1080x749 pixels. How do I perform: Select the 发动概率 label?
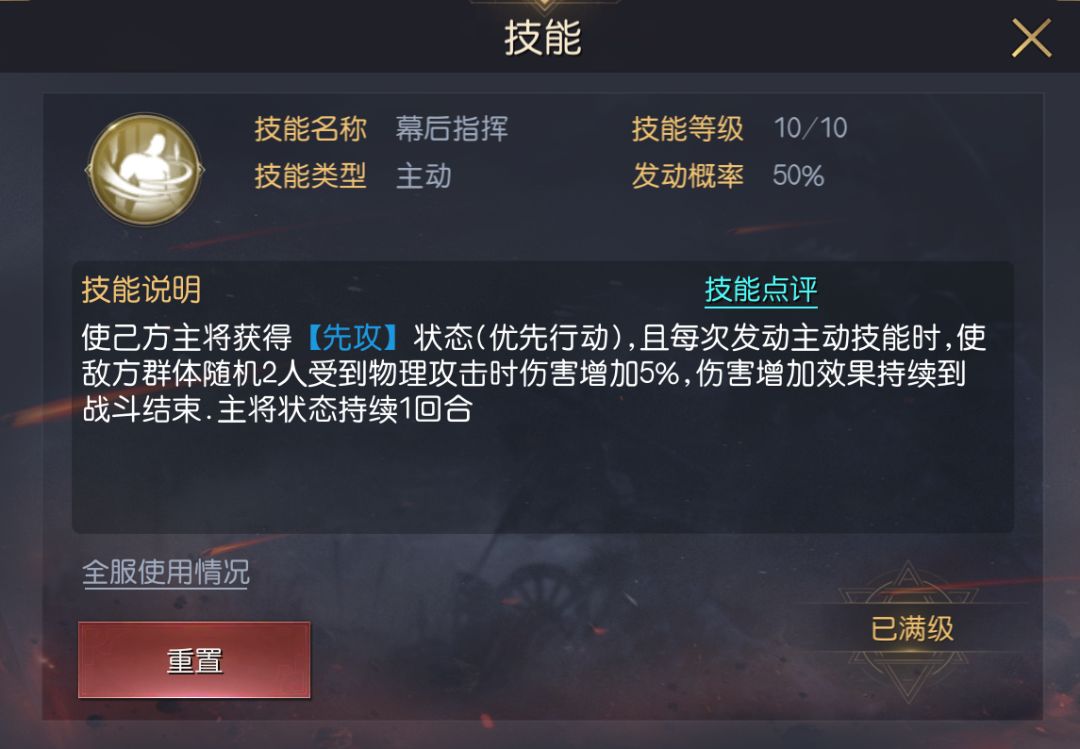(x=687, y=176)
